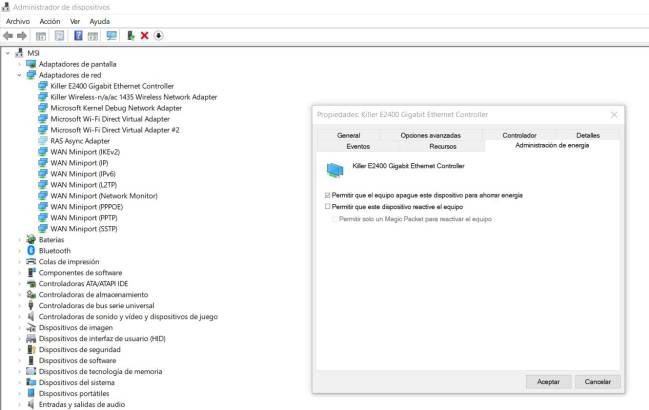This screenshot has height=410, width=649.
Task: Select WAN Miniport (IPv6)
Action: tap(83, 174)
